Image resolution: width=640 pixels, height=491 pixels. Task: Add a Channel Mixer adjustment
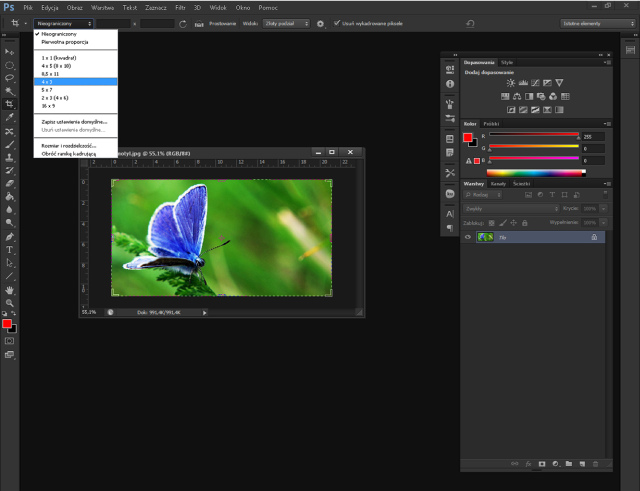[x=553, y=96]
